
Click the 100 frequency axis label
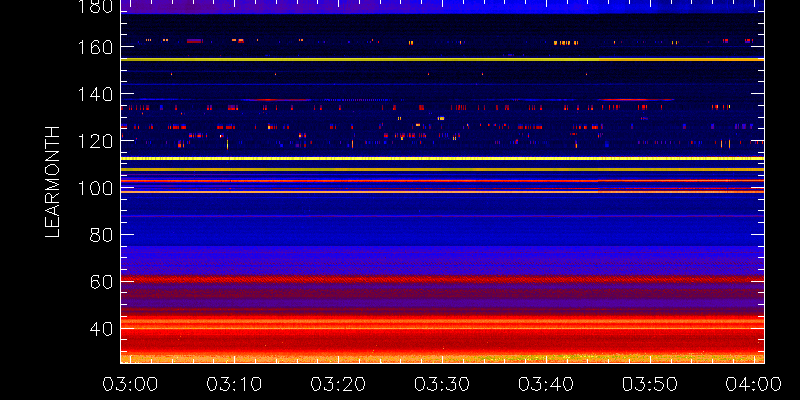(95, 188)
